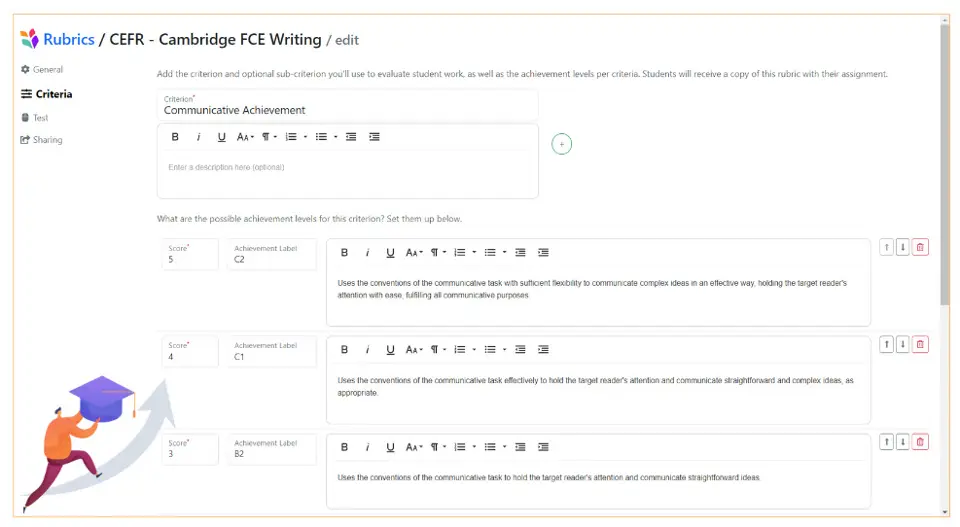
Task: Open font size dropdown in criterion description toolbar
Action: click(x=245, y=137)
